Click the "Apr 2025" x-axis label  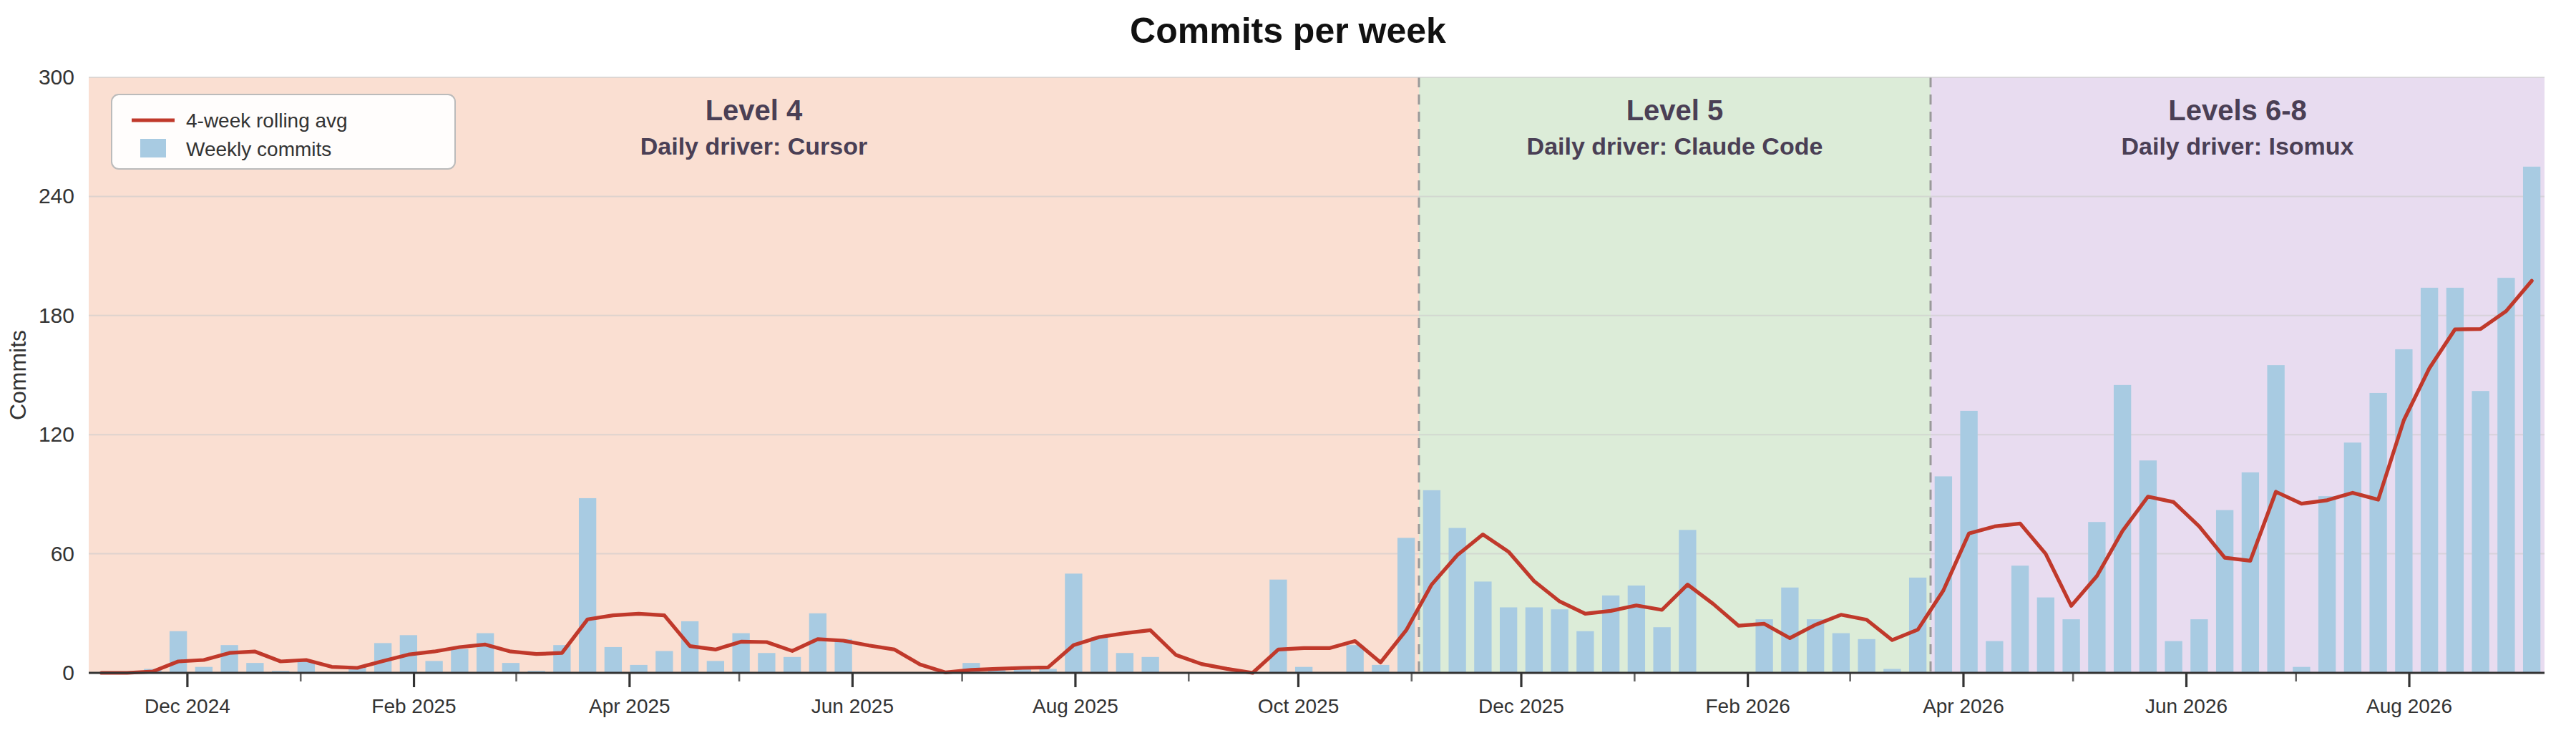click(x=629, y=706)
